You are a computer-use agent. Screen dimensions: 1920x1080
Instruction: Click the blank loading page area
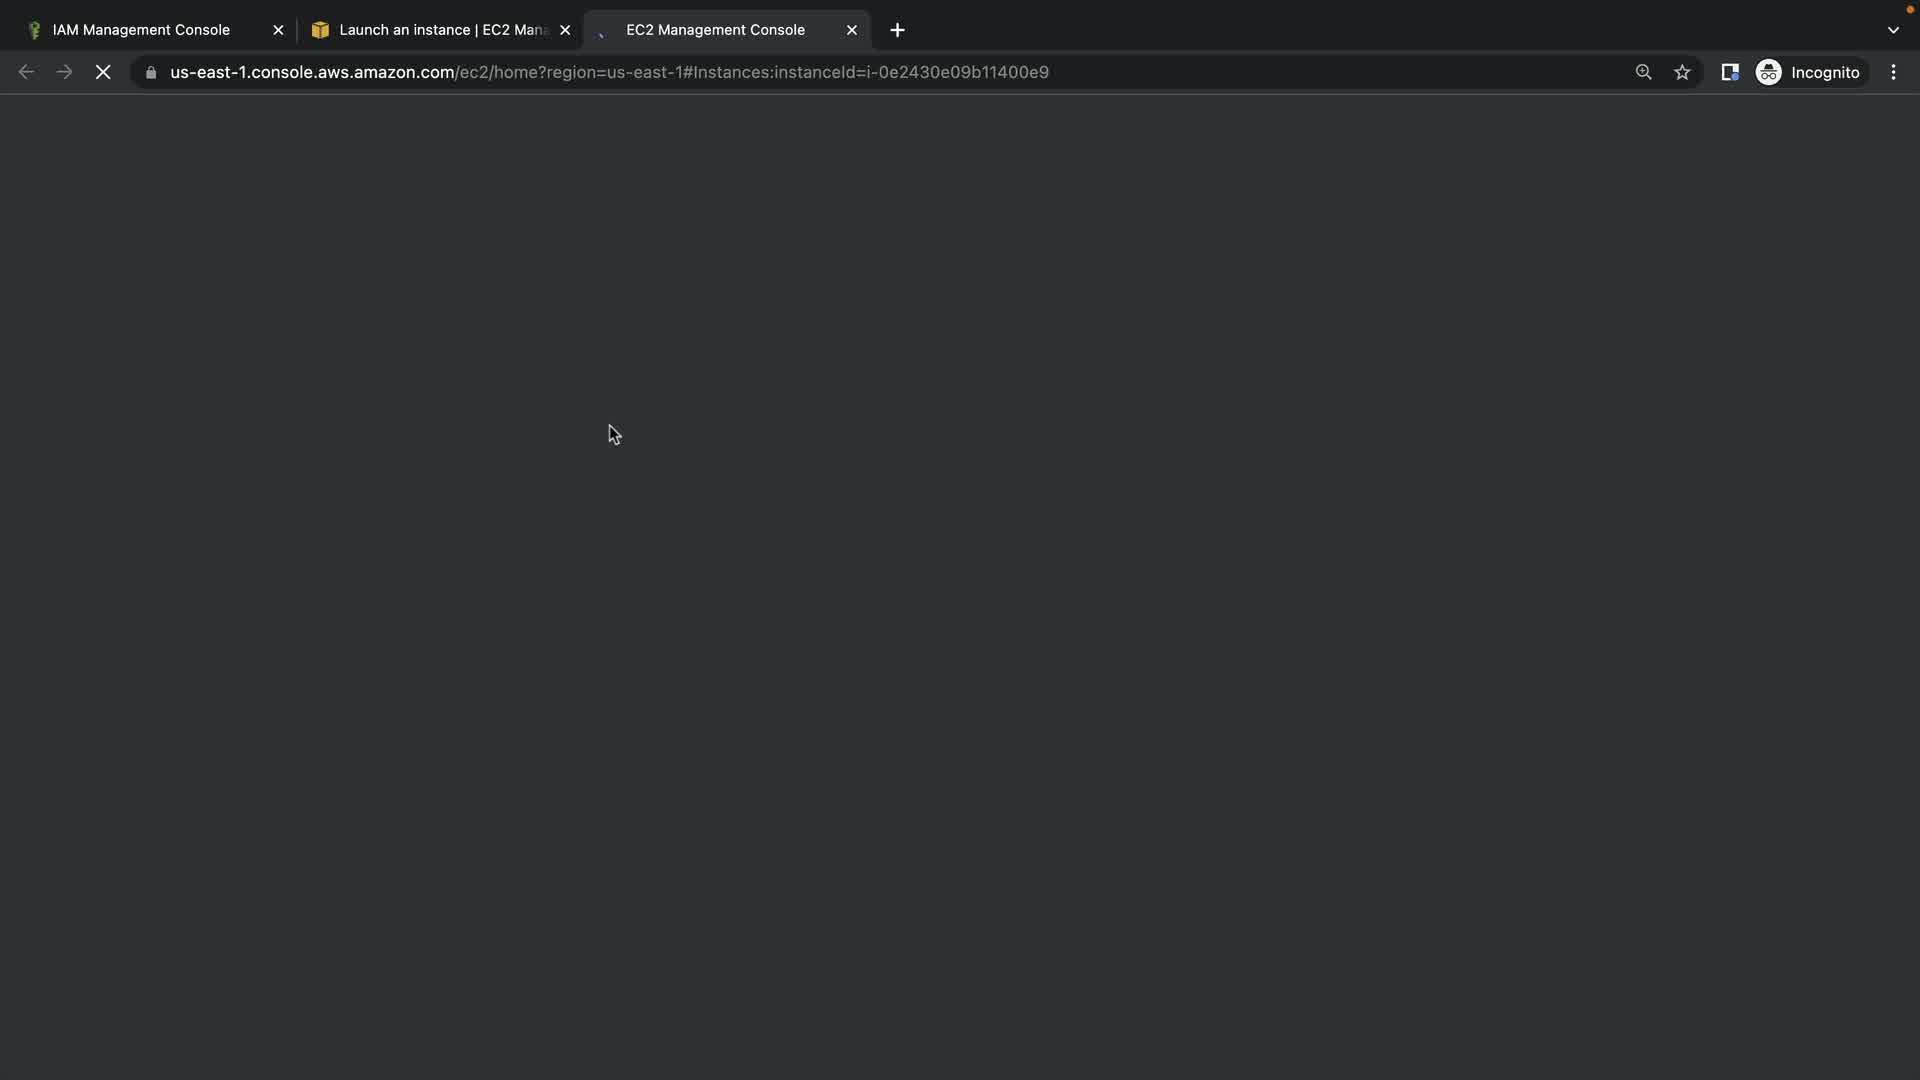tap(960, 600)
